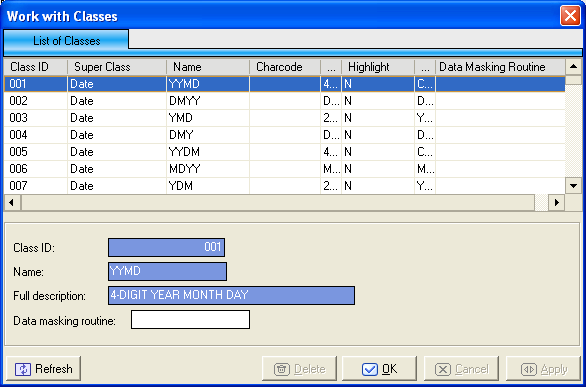
Task: Click into the Name input field
Action: (167, 272)
